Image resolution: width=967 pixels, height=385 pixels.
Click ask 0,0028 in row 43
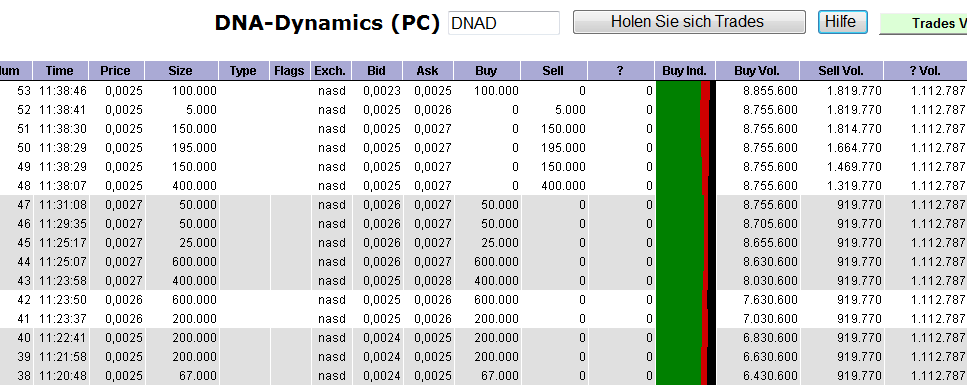pos(433,281)
